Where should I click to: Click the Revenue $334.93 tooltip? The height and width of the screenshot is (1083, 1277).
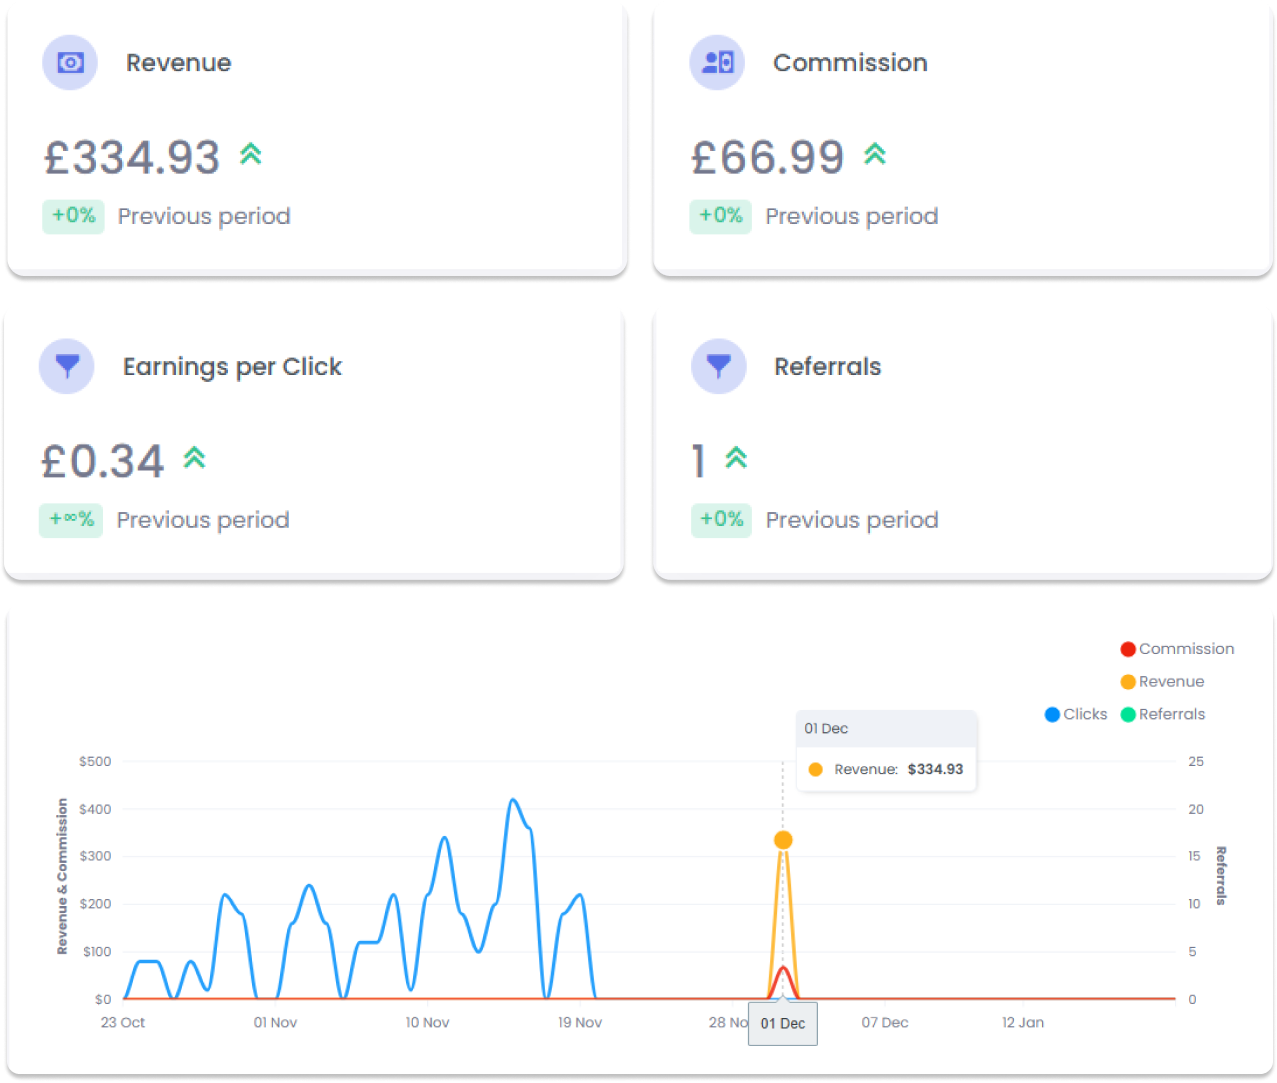886,769
